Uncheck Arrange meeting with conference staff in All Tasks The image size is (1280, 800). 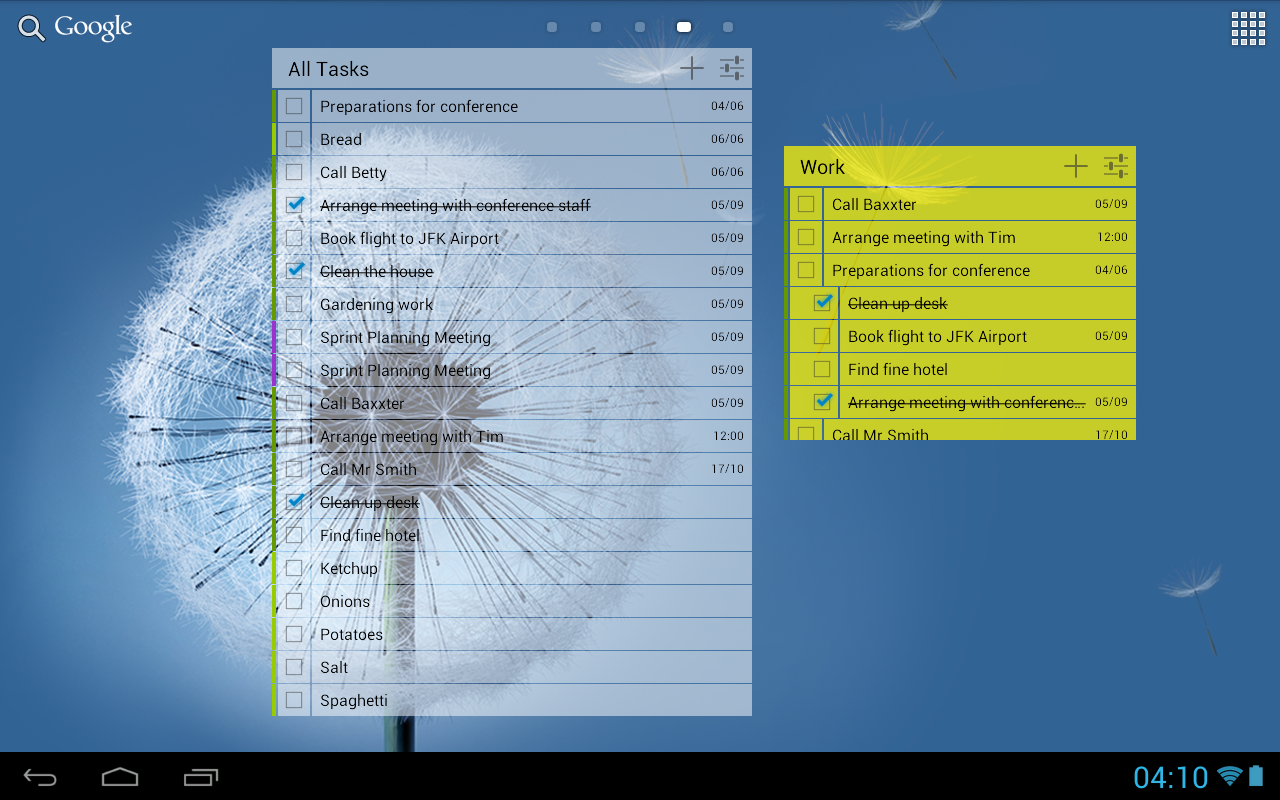(294, 205)
